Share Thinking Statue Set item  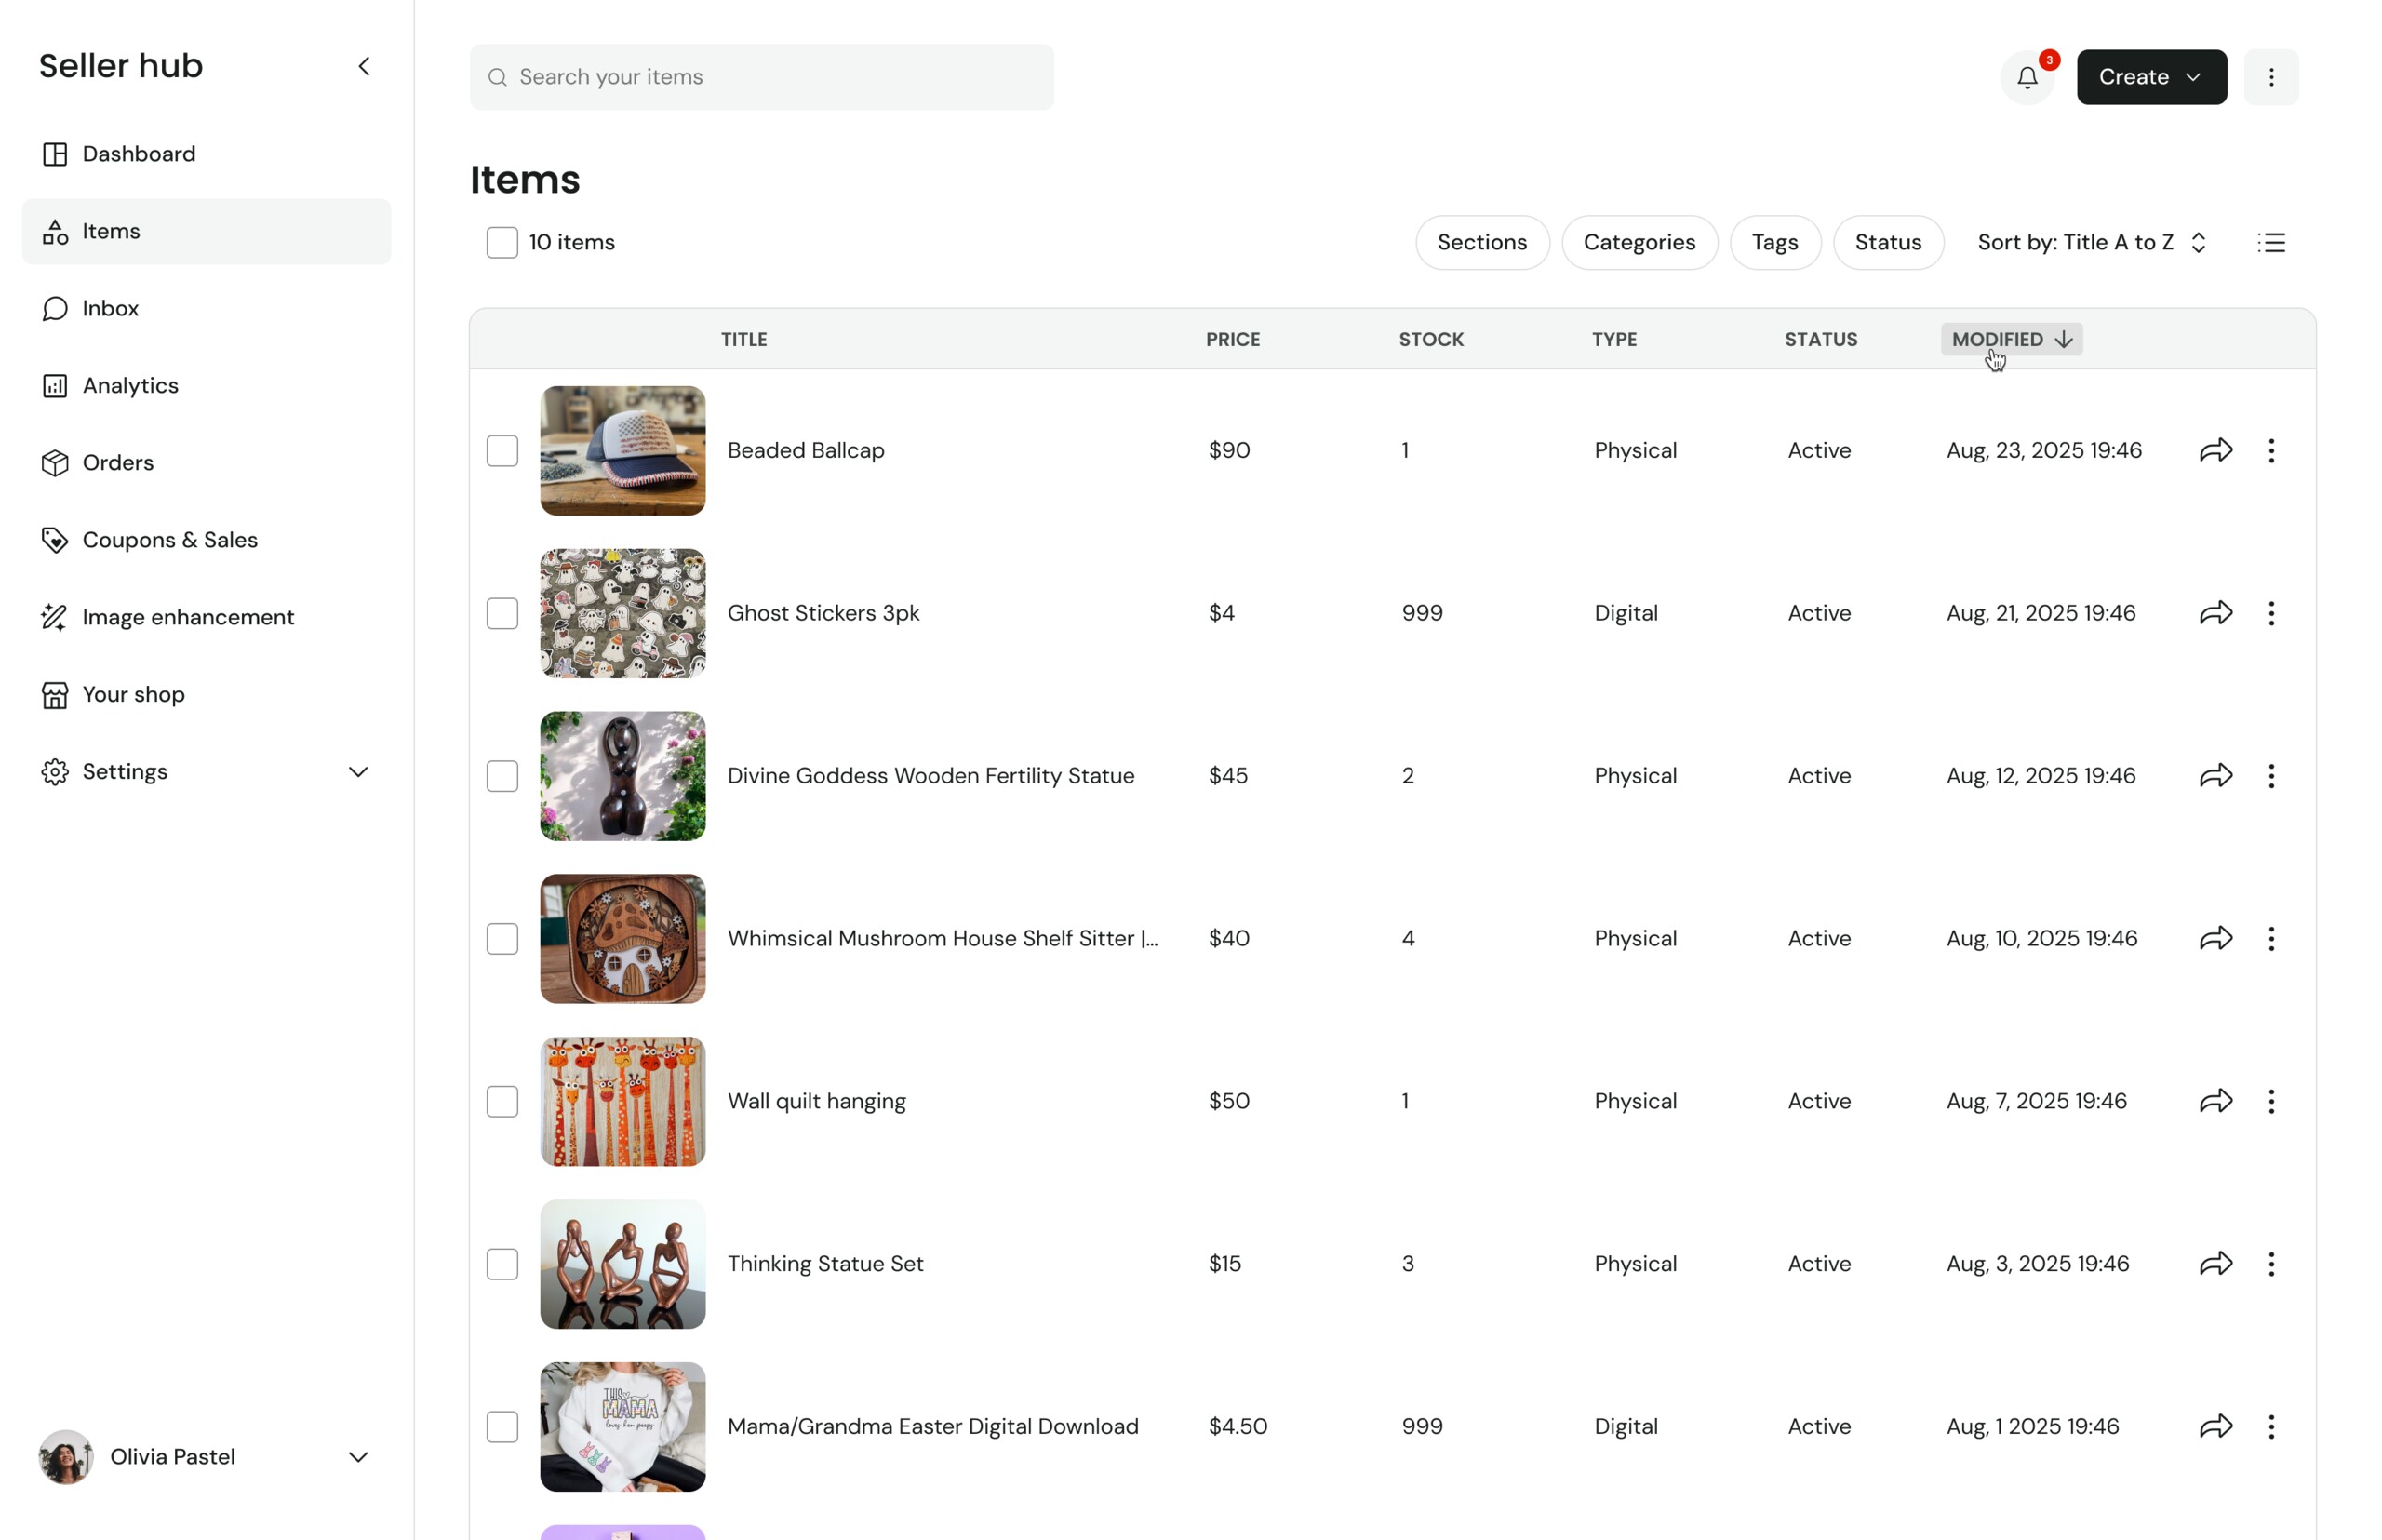2216,1264
